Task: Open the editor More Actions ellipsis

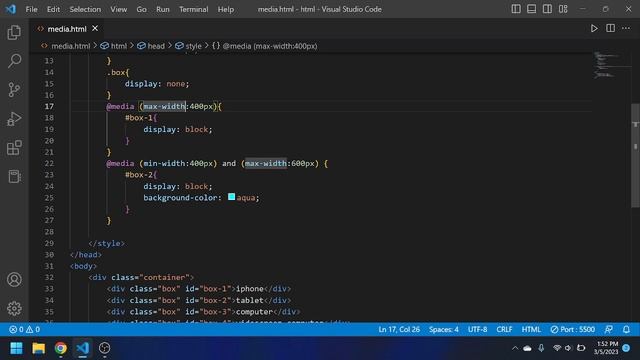Action: (626, 28)
